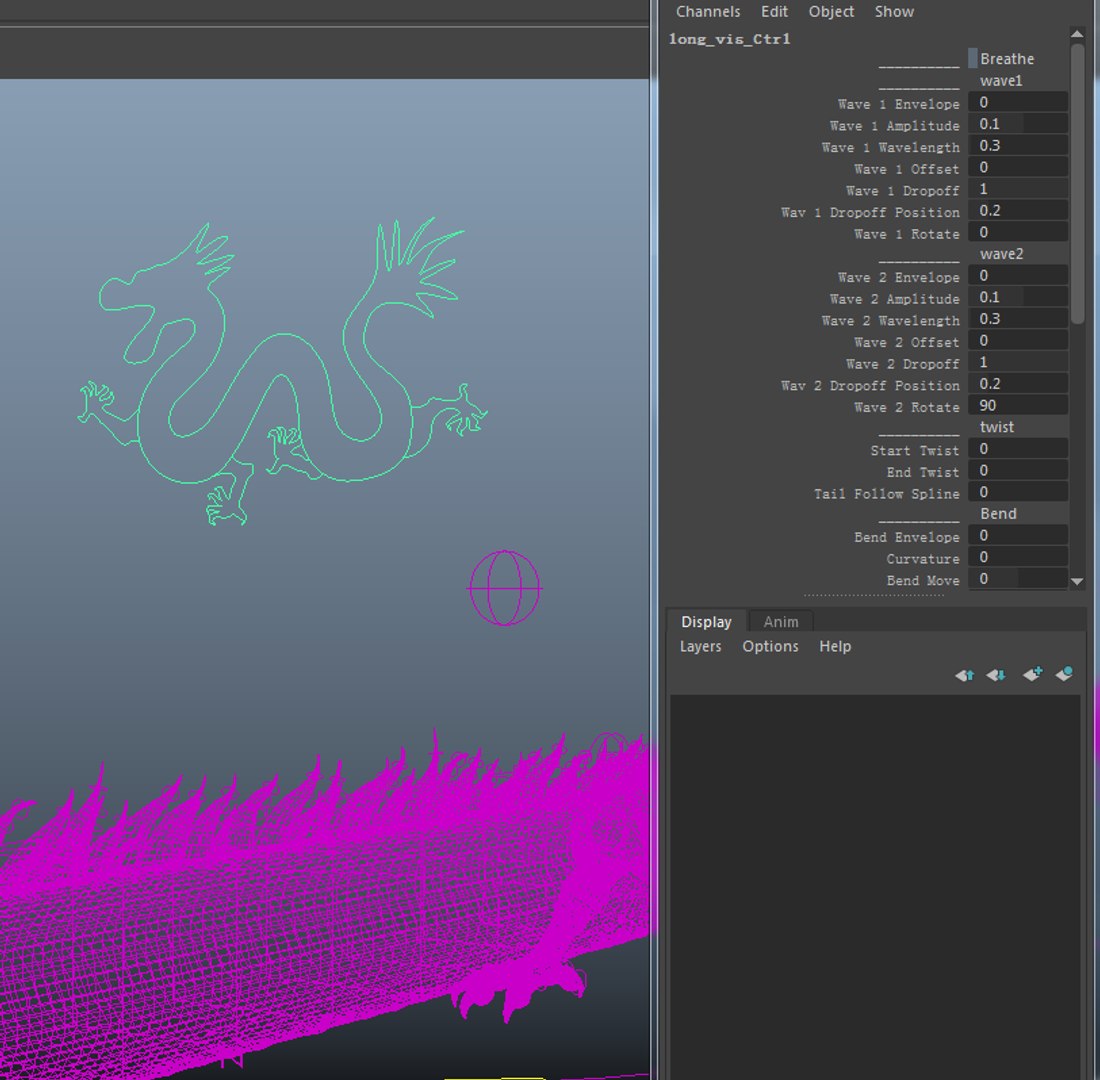Click the Wave 2 Envelope value field
1100x1080 pixels.
tap(1018, 276)
